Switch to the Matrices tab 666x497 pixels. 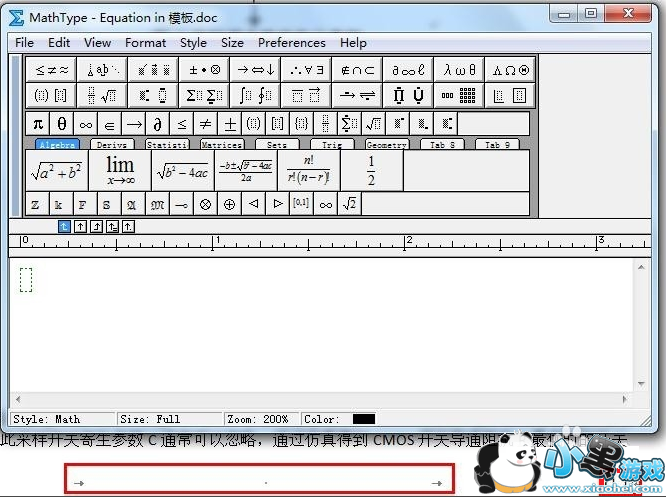tap(221, 145)
